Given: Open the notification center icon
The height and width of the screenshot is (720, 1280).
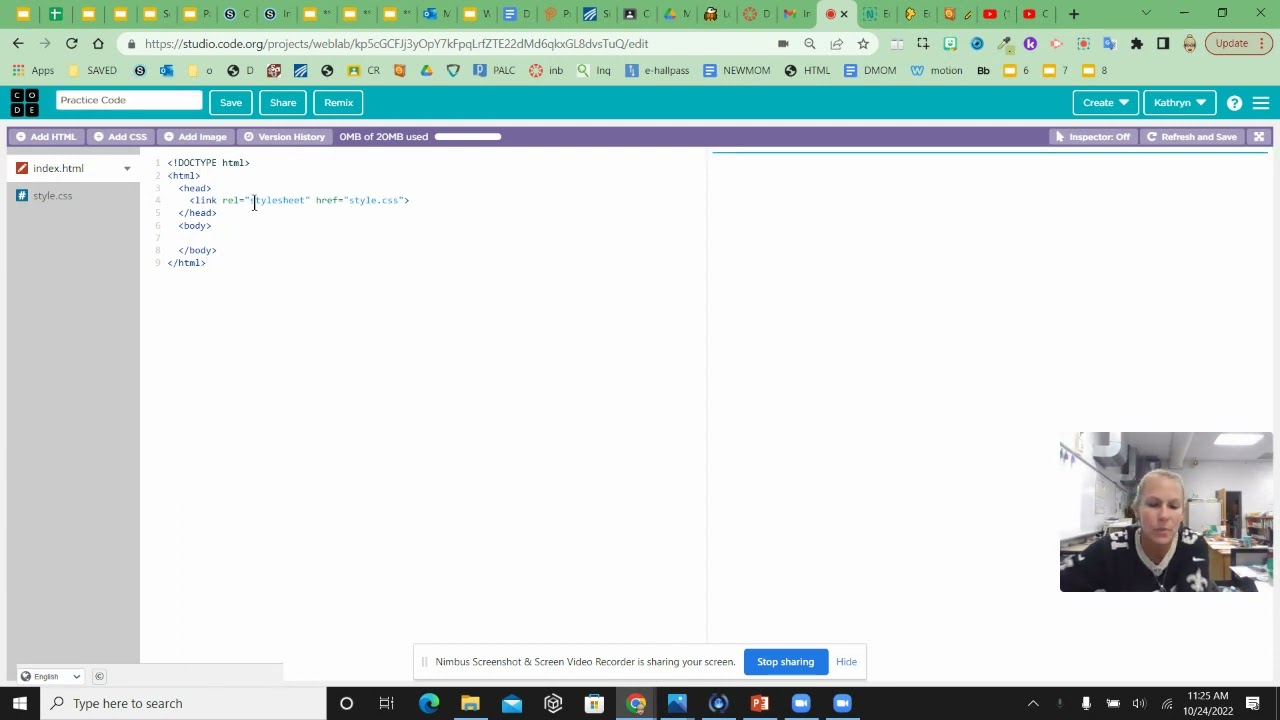Looking at the screenshot, I should point(1253,703).
